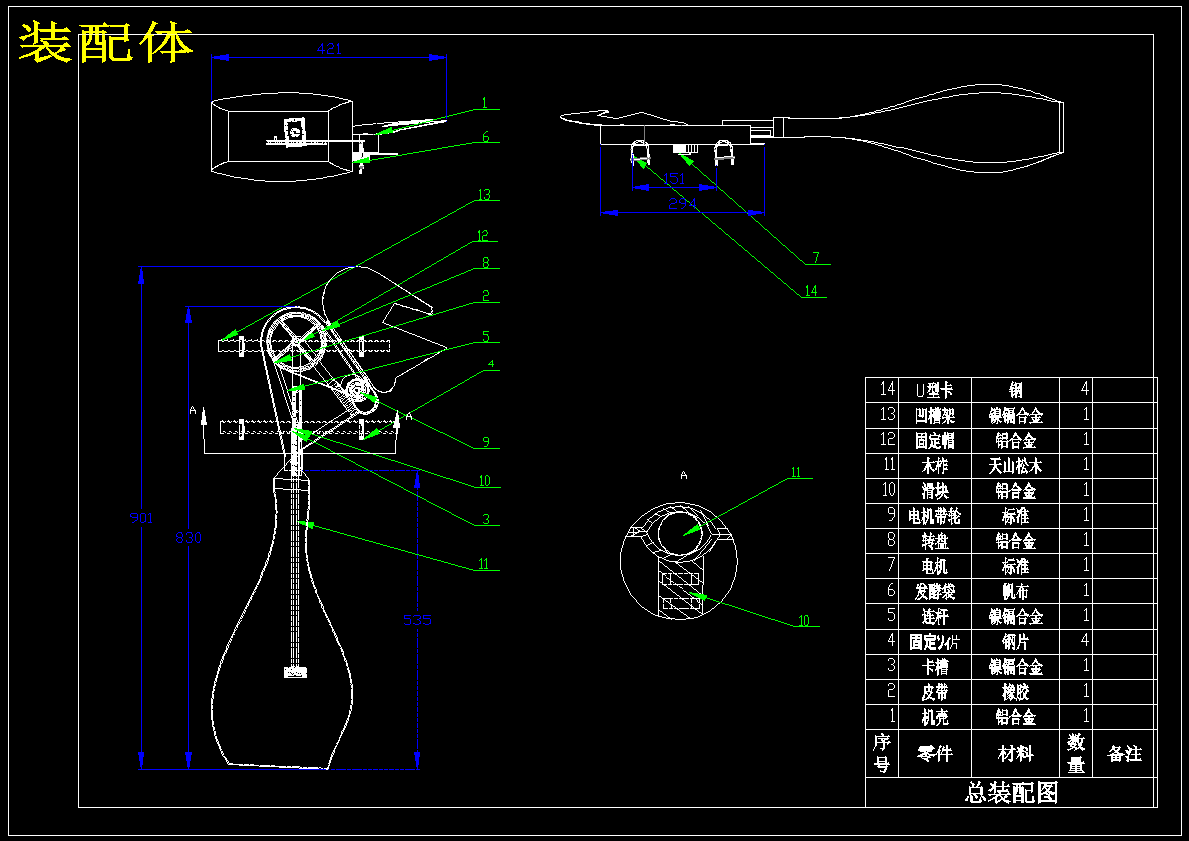Viewport: 1189px width, 841px height.
Task: Select green leader label 5 in drawing
Action: pos(486,337)
